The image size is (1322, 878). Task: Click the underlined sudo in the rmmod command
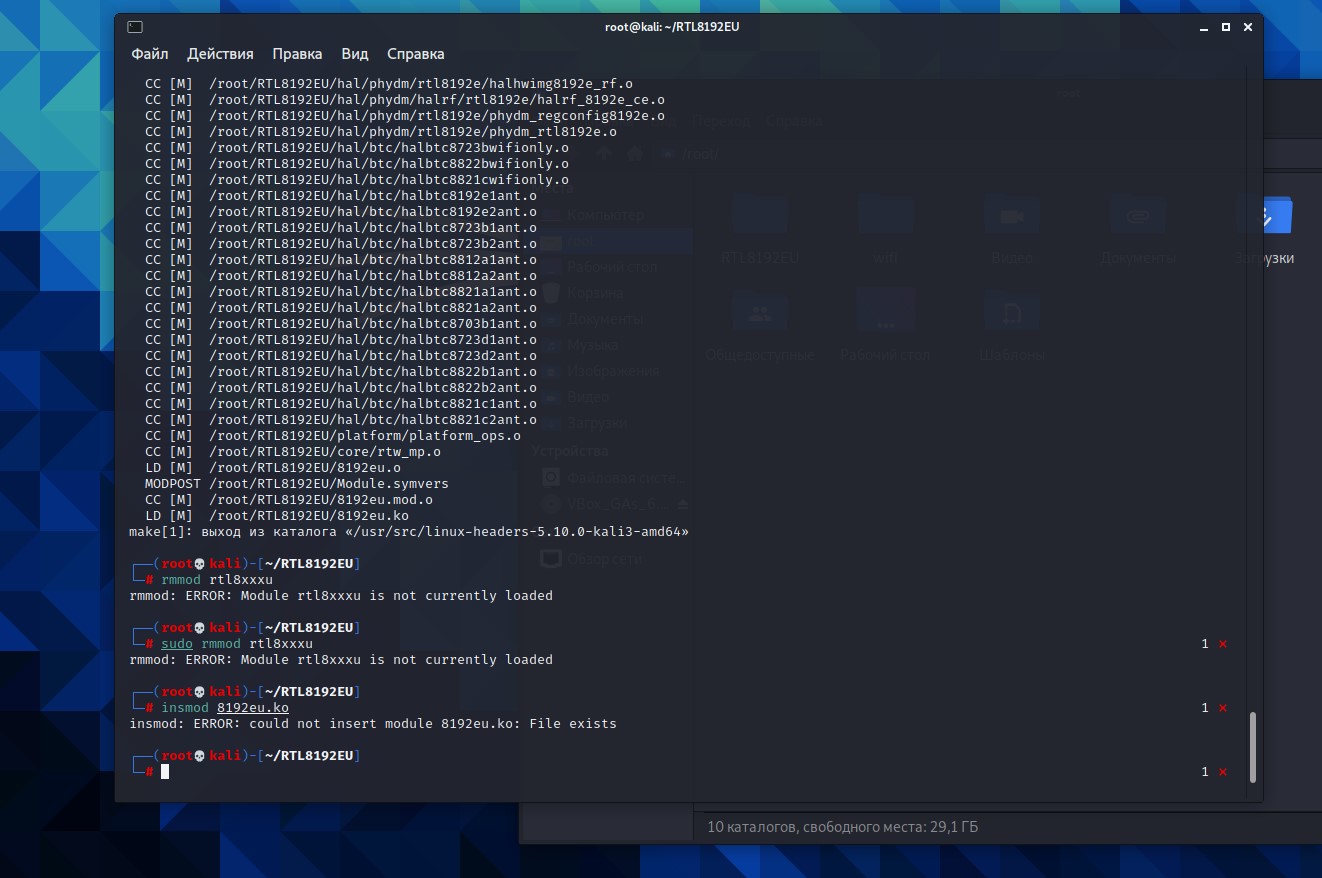[x=176, y=643]
